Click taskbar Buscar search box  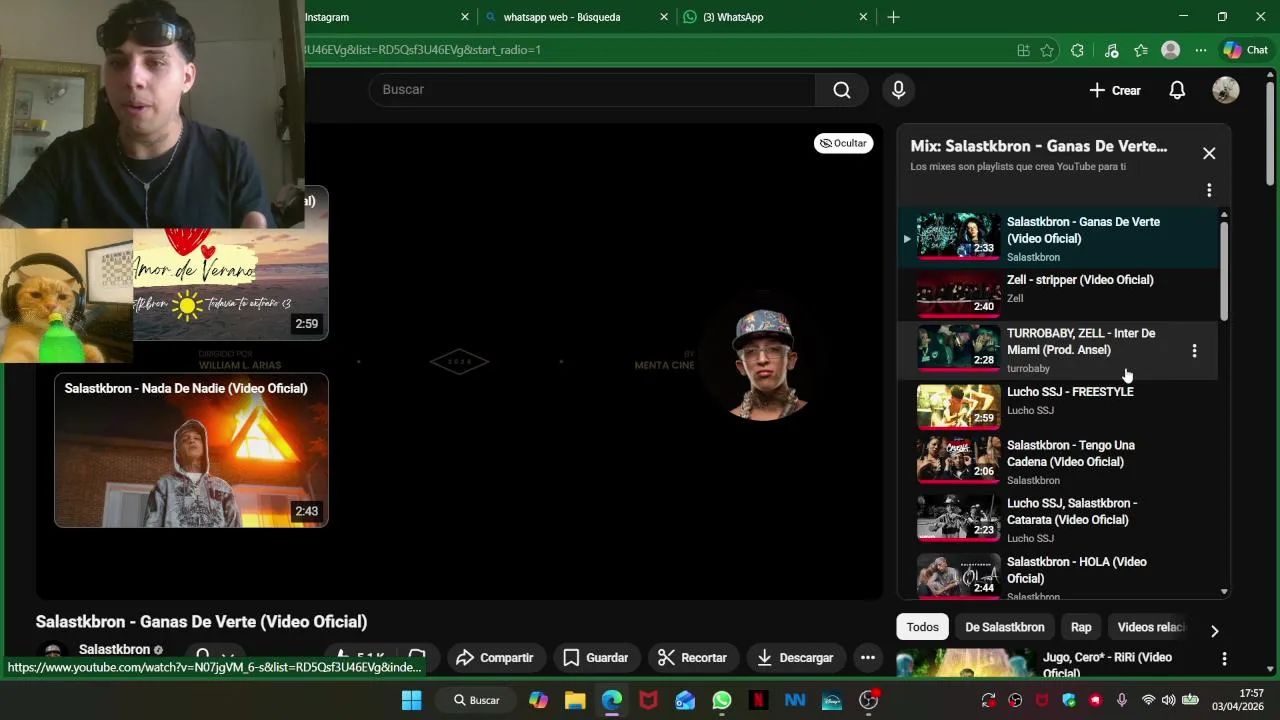click(x=476, y=700)
